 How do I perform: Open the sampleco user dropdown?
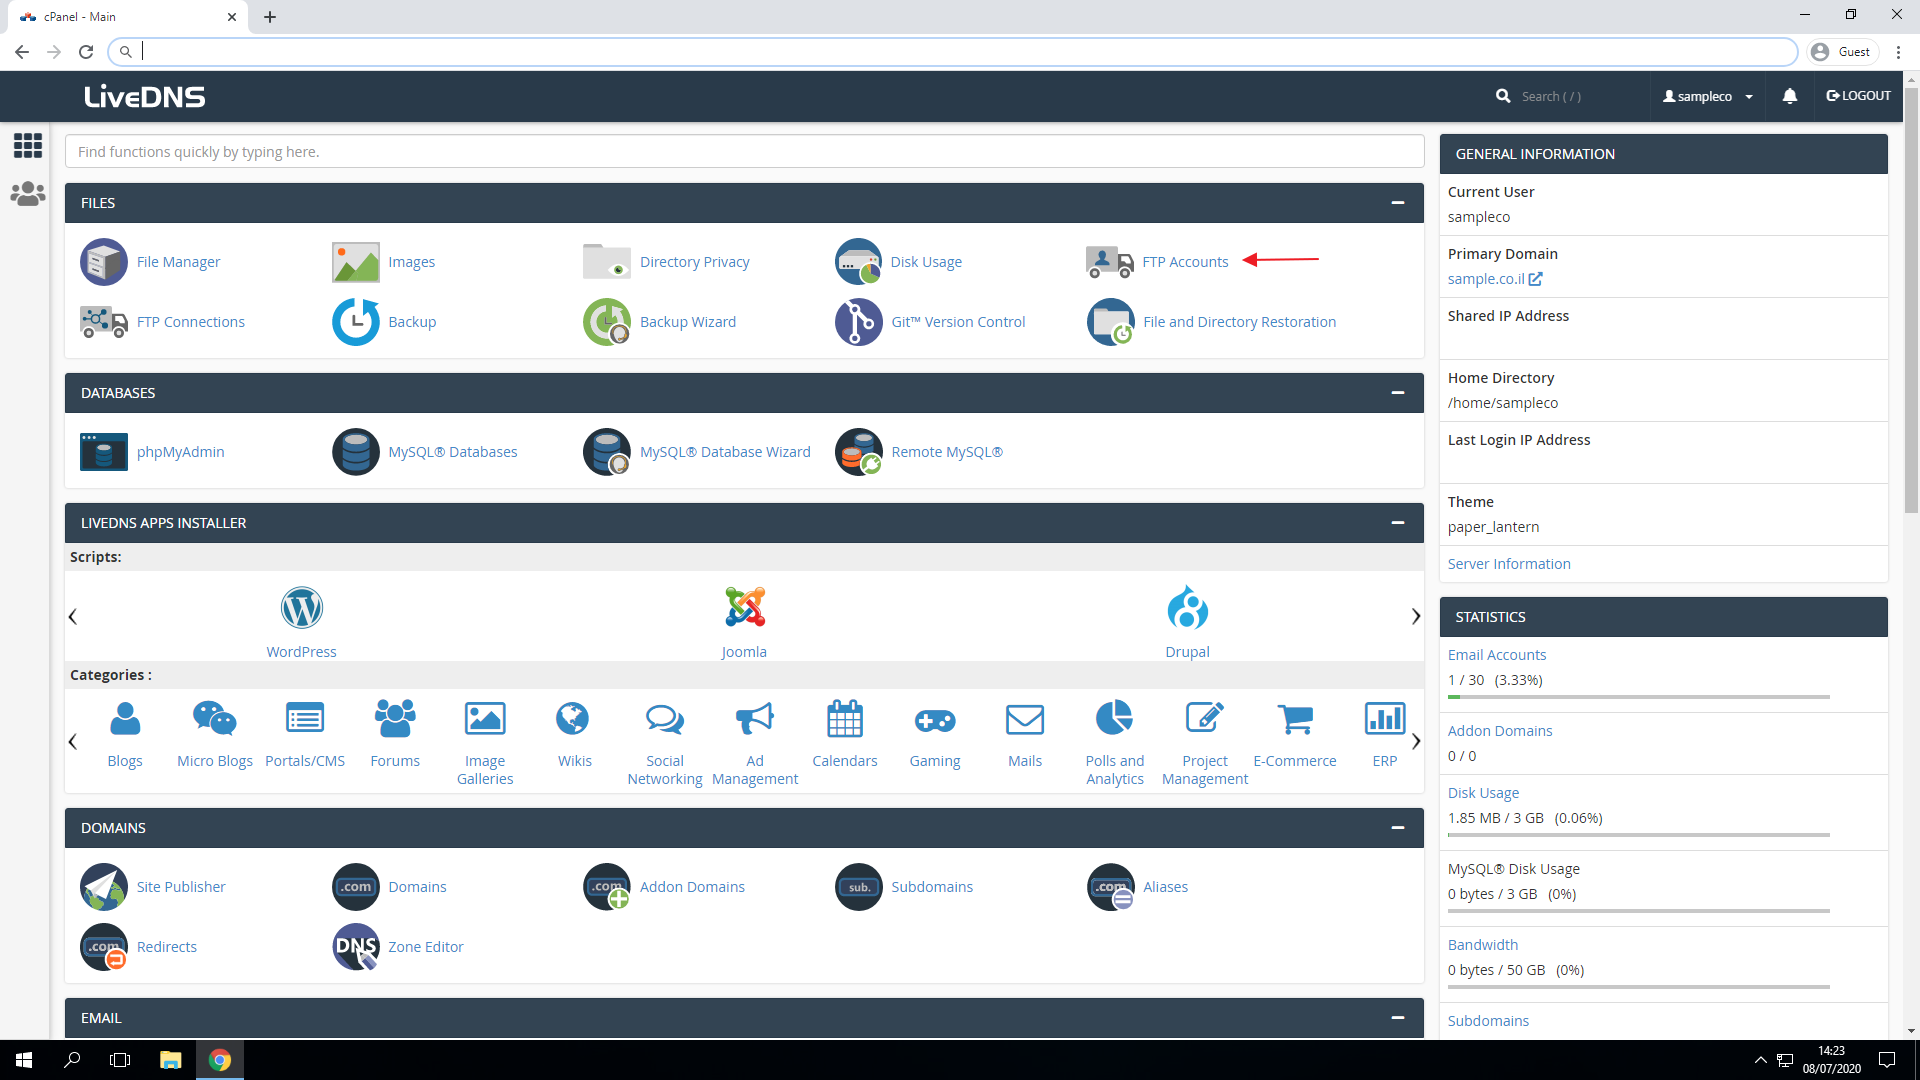point(1708,96)
